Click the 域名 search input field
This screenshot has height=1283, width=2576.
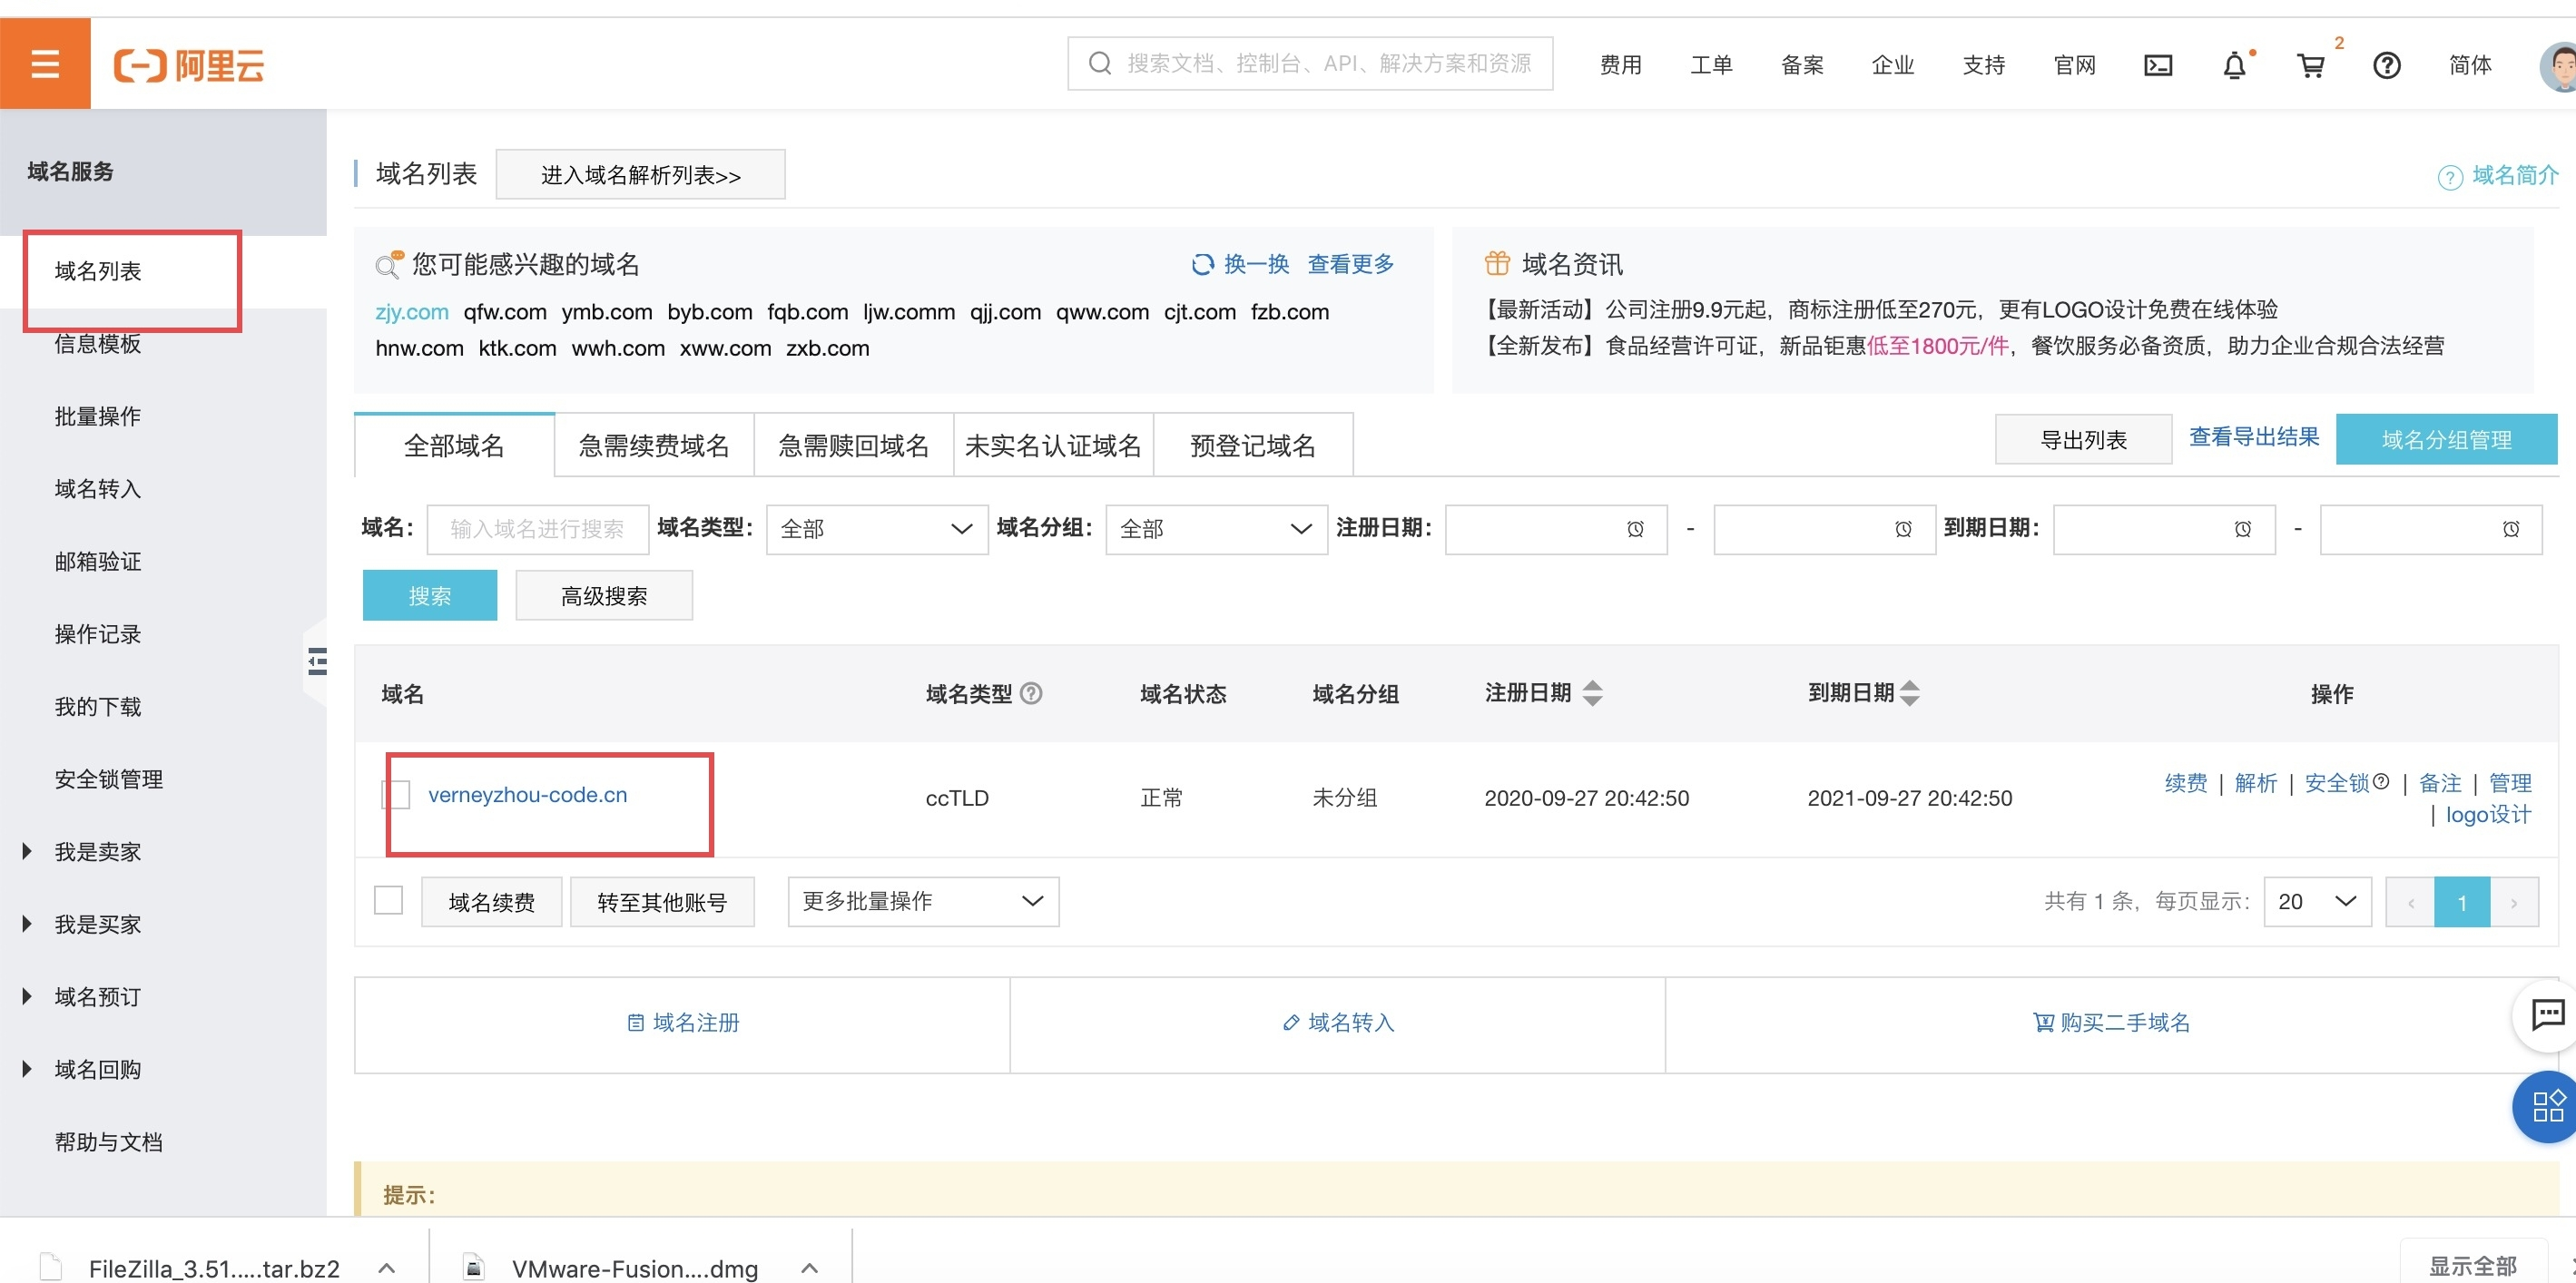tap(537, 529)
